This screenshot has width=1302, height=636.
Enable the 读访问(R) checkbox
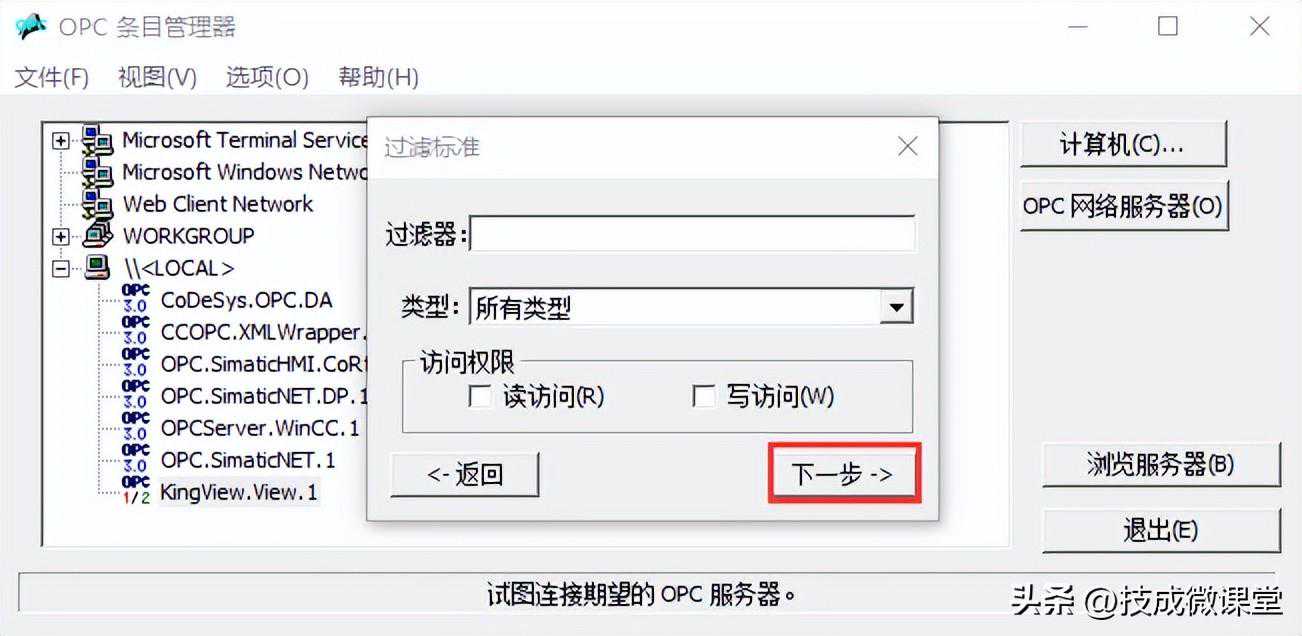pyautogui.click(x=480, y=397)
